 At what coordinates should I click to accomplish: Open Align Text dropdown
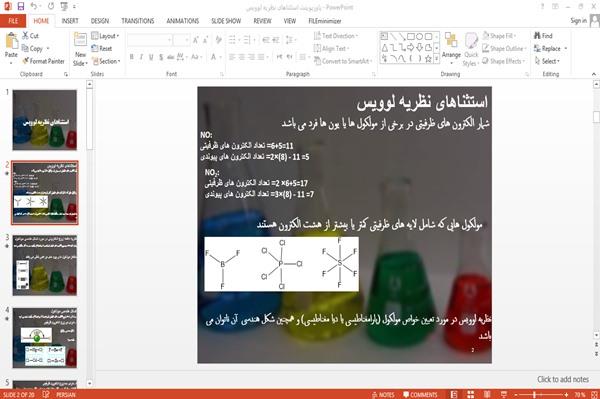331,49
